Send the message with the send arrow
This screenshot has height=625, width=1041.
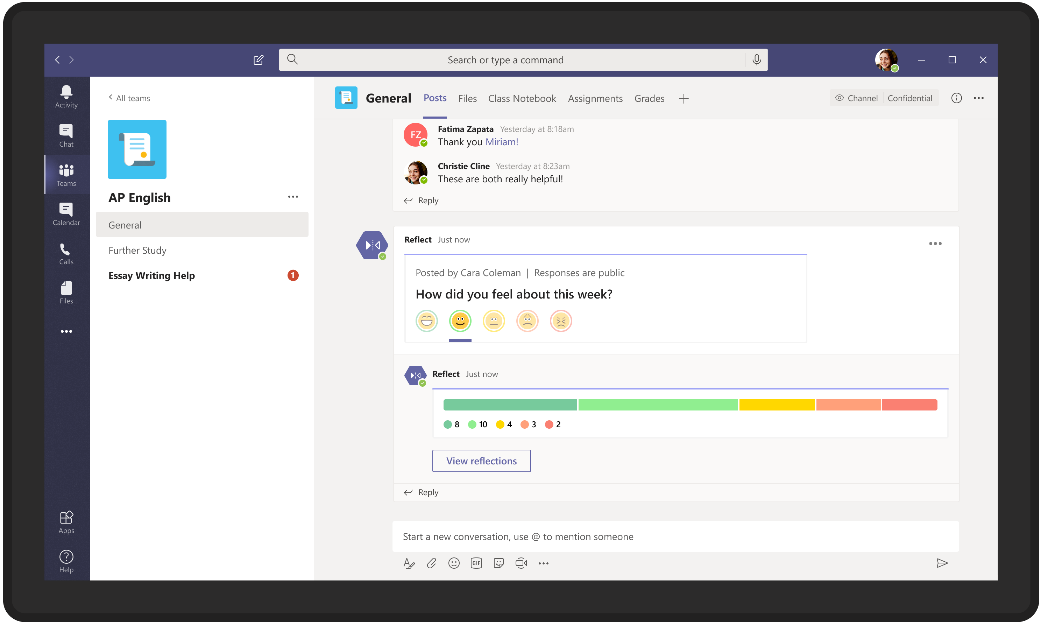click(941, 563)
